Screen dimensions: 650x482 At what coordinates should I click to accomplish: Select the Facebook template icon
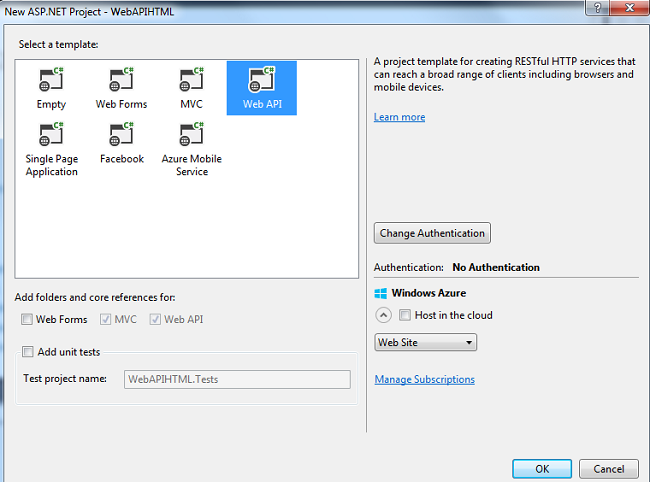pyautogui.click(x=121, y=134)
